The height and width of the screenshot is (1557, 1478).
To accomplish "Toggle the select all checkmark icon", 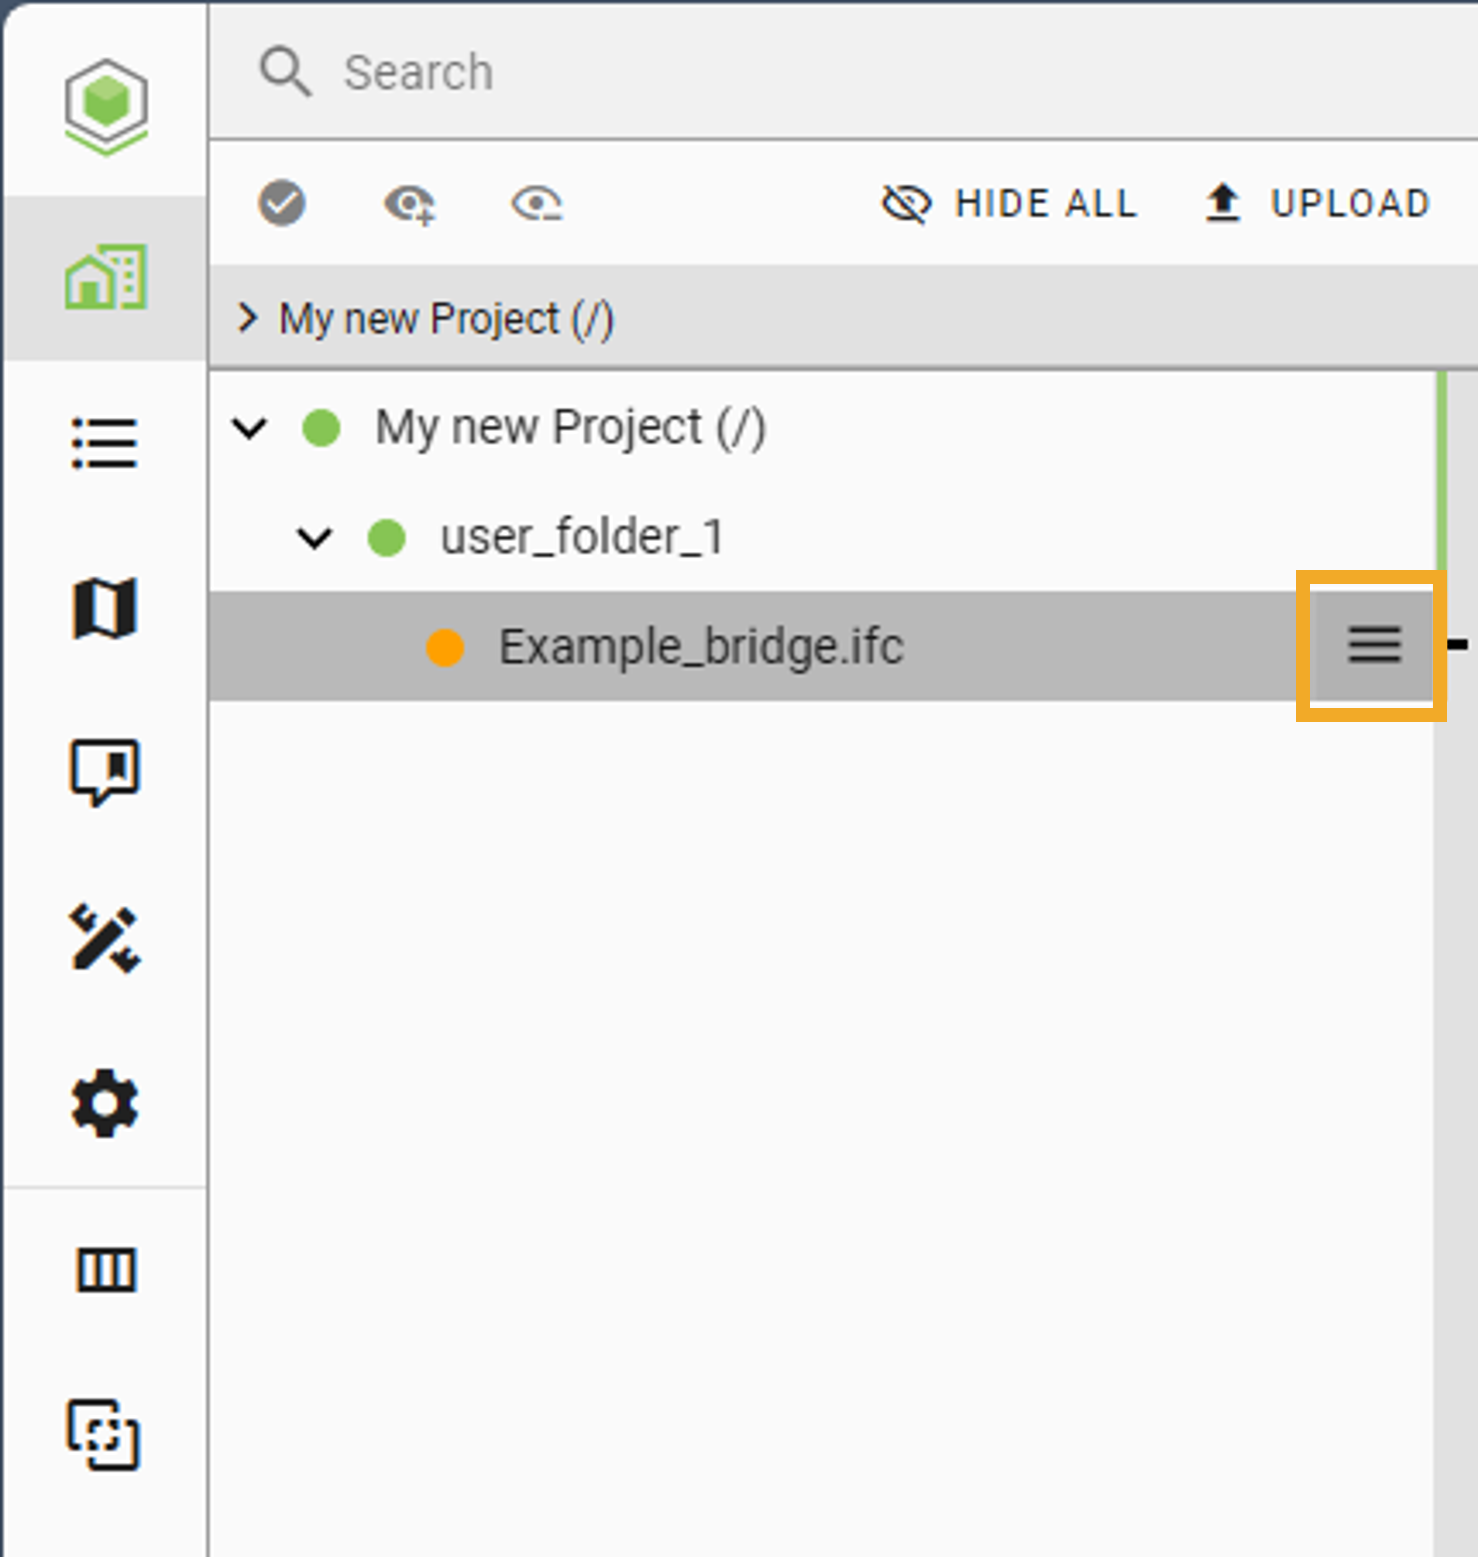I will click(282, 203).
